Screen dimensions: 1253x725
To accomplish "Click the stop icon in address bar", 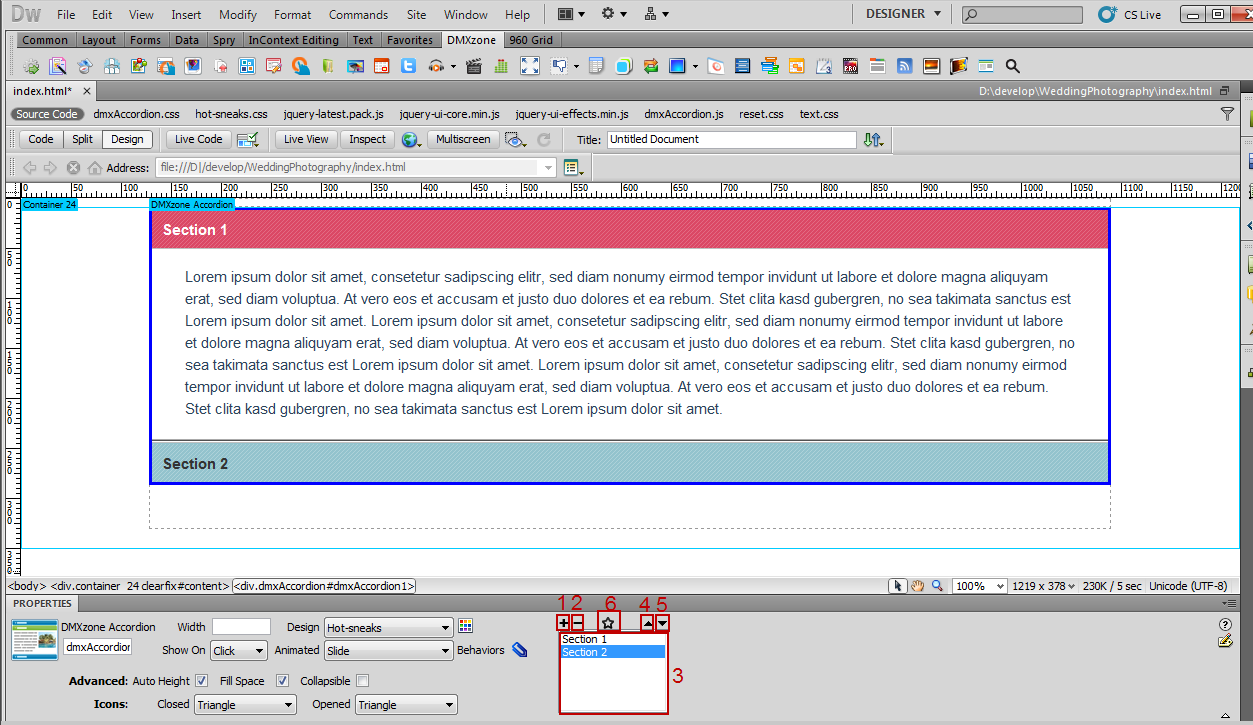I will 73,168.
